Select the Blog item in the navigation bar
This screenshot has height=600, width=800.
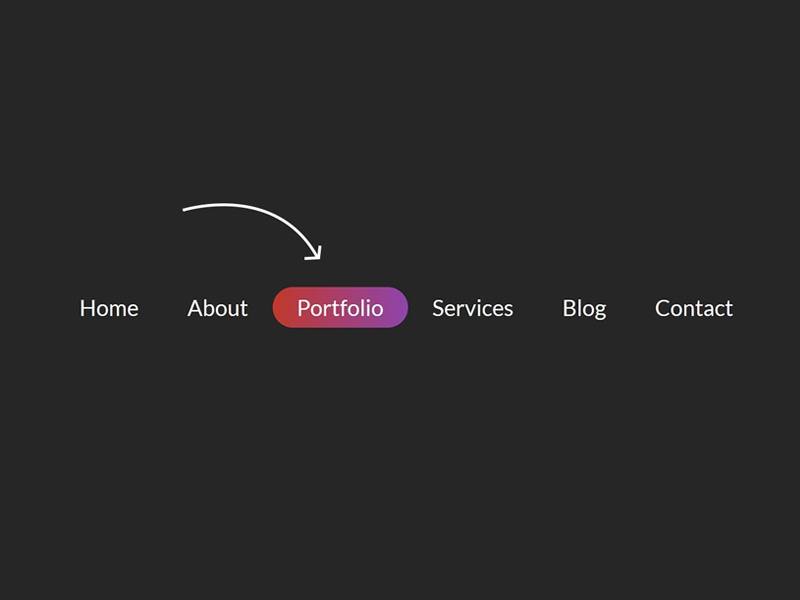[x=584, y=308]
